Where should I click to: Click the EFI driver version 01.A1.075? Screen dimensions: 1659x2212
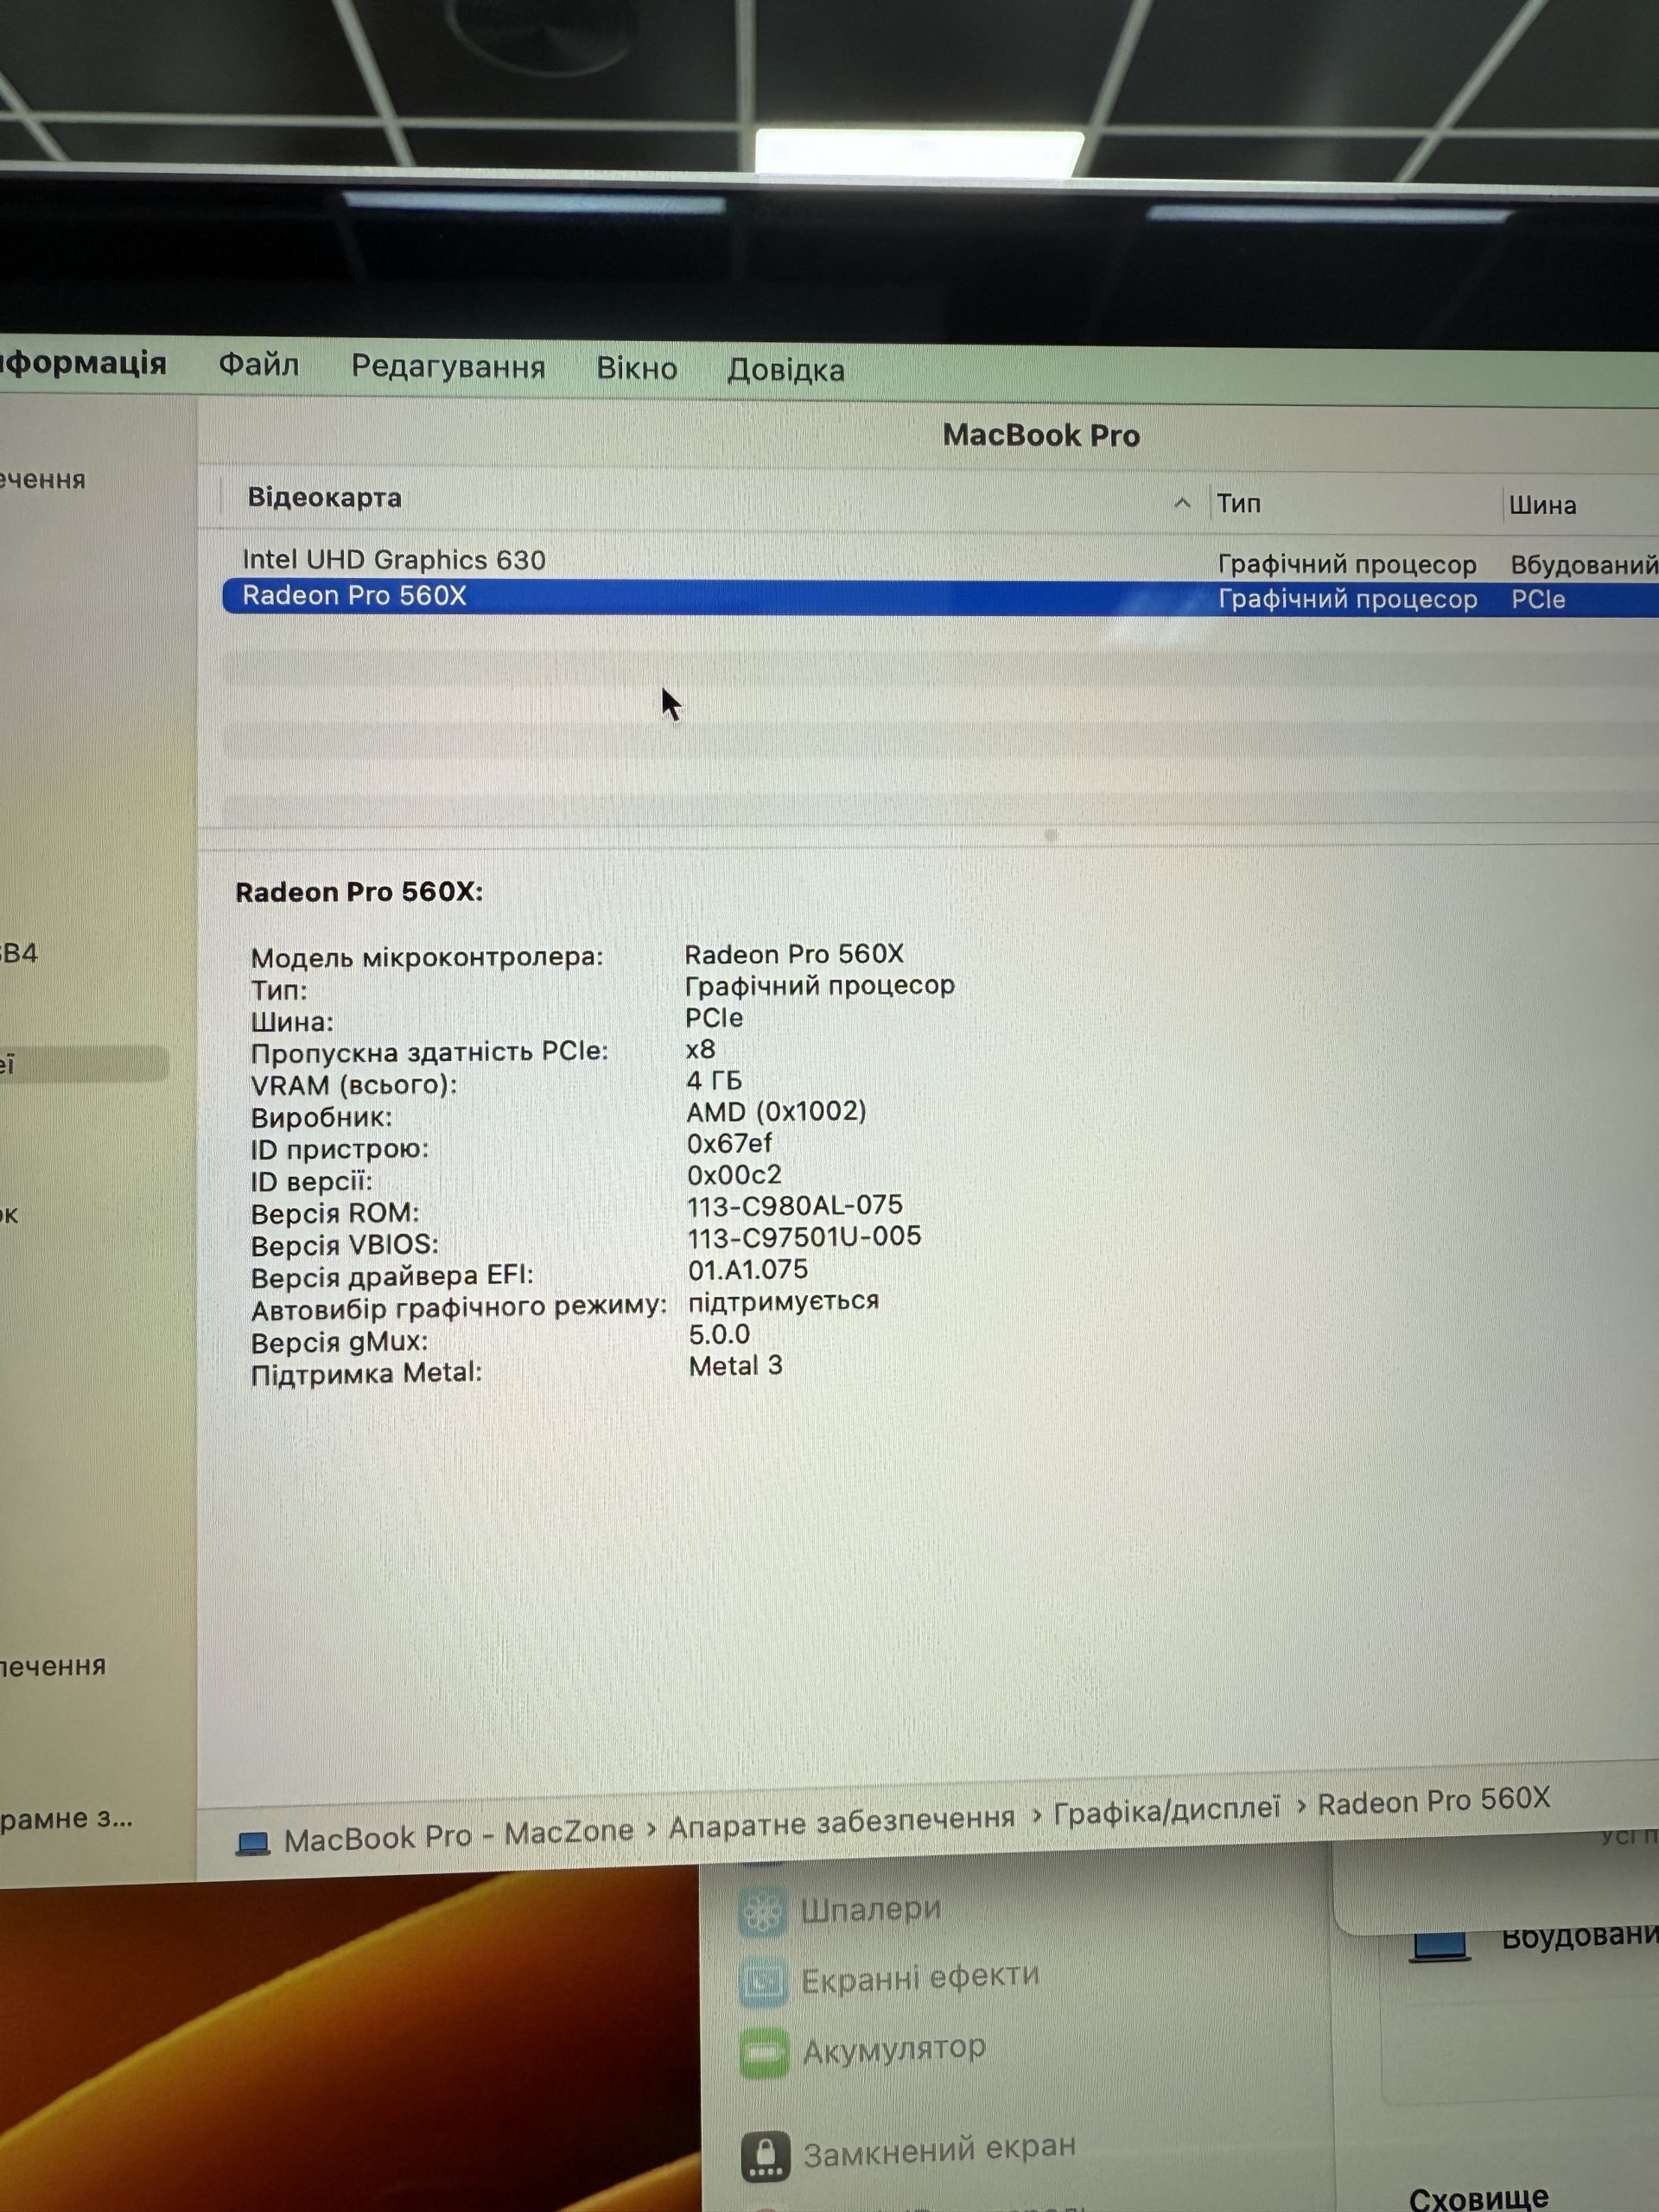(748, 1270)
